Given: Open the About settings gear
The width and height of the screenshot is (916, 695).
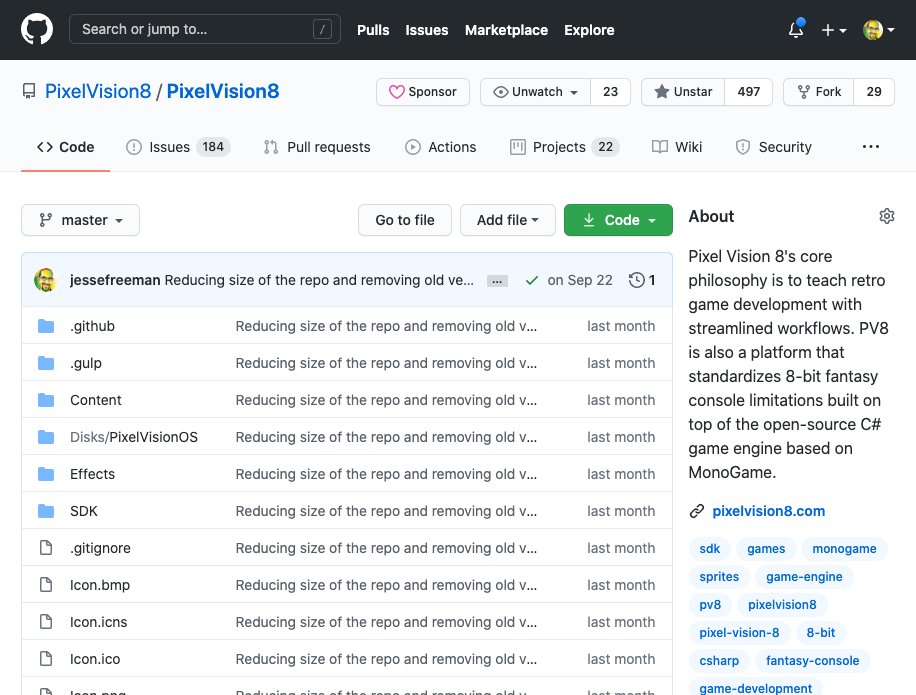Looking at the screenshot, I should point(887,216).
